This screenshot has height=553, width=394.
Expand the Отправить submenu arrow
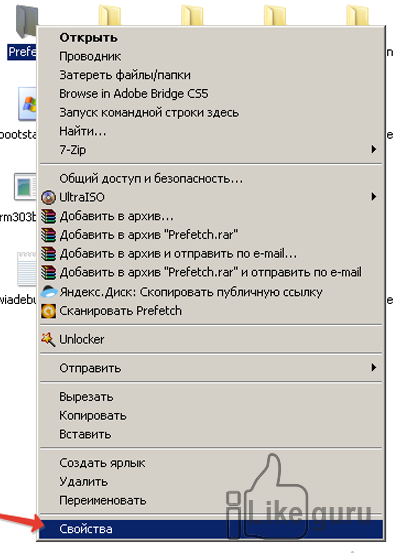[x=374, y=367]
